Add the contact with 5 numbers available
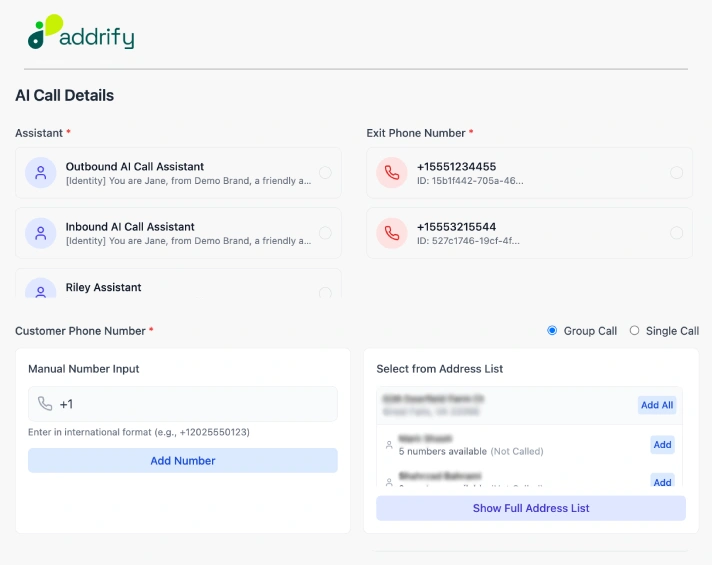 pos(662,445)
